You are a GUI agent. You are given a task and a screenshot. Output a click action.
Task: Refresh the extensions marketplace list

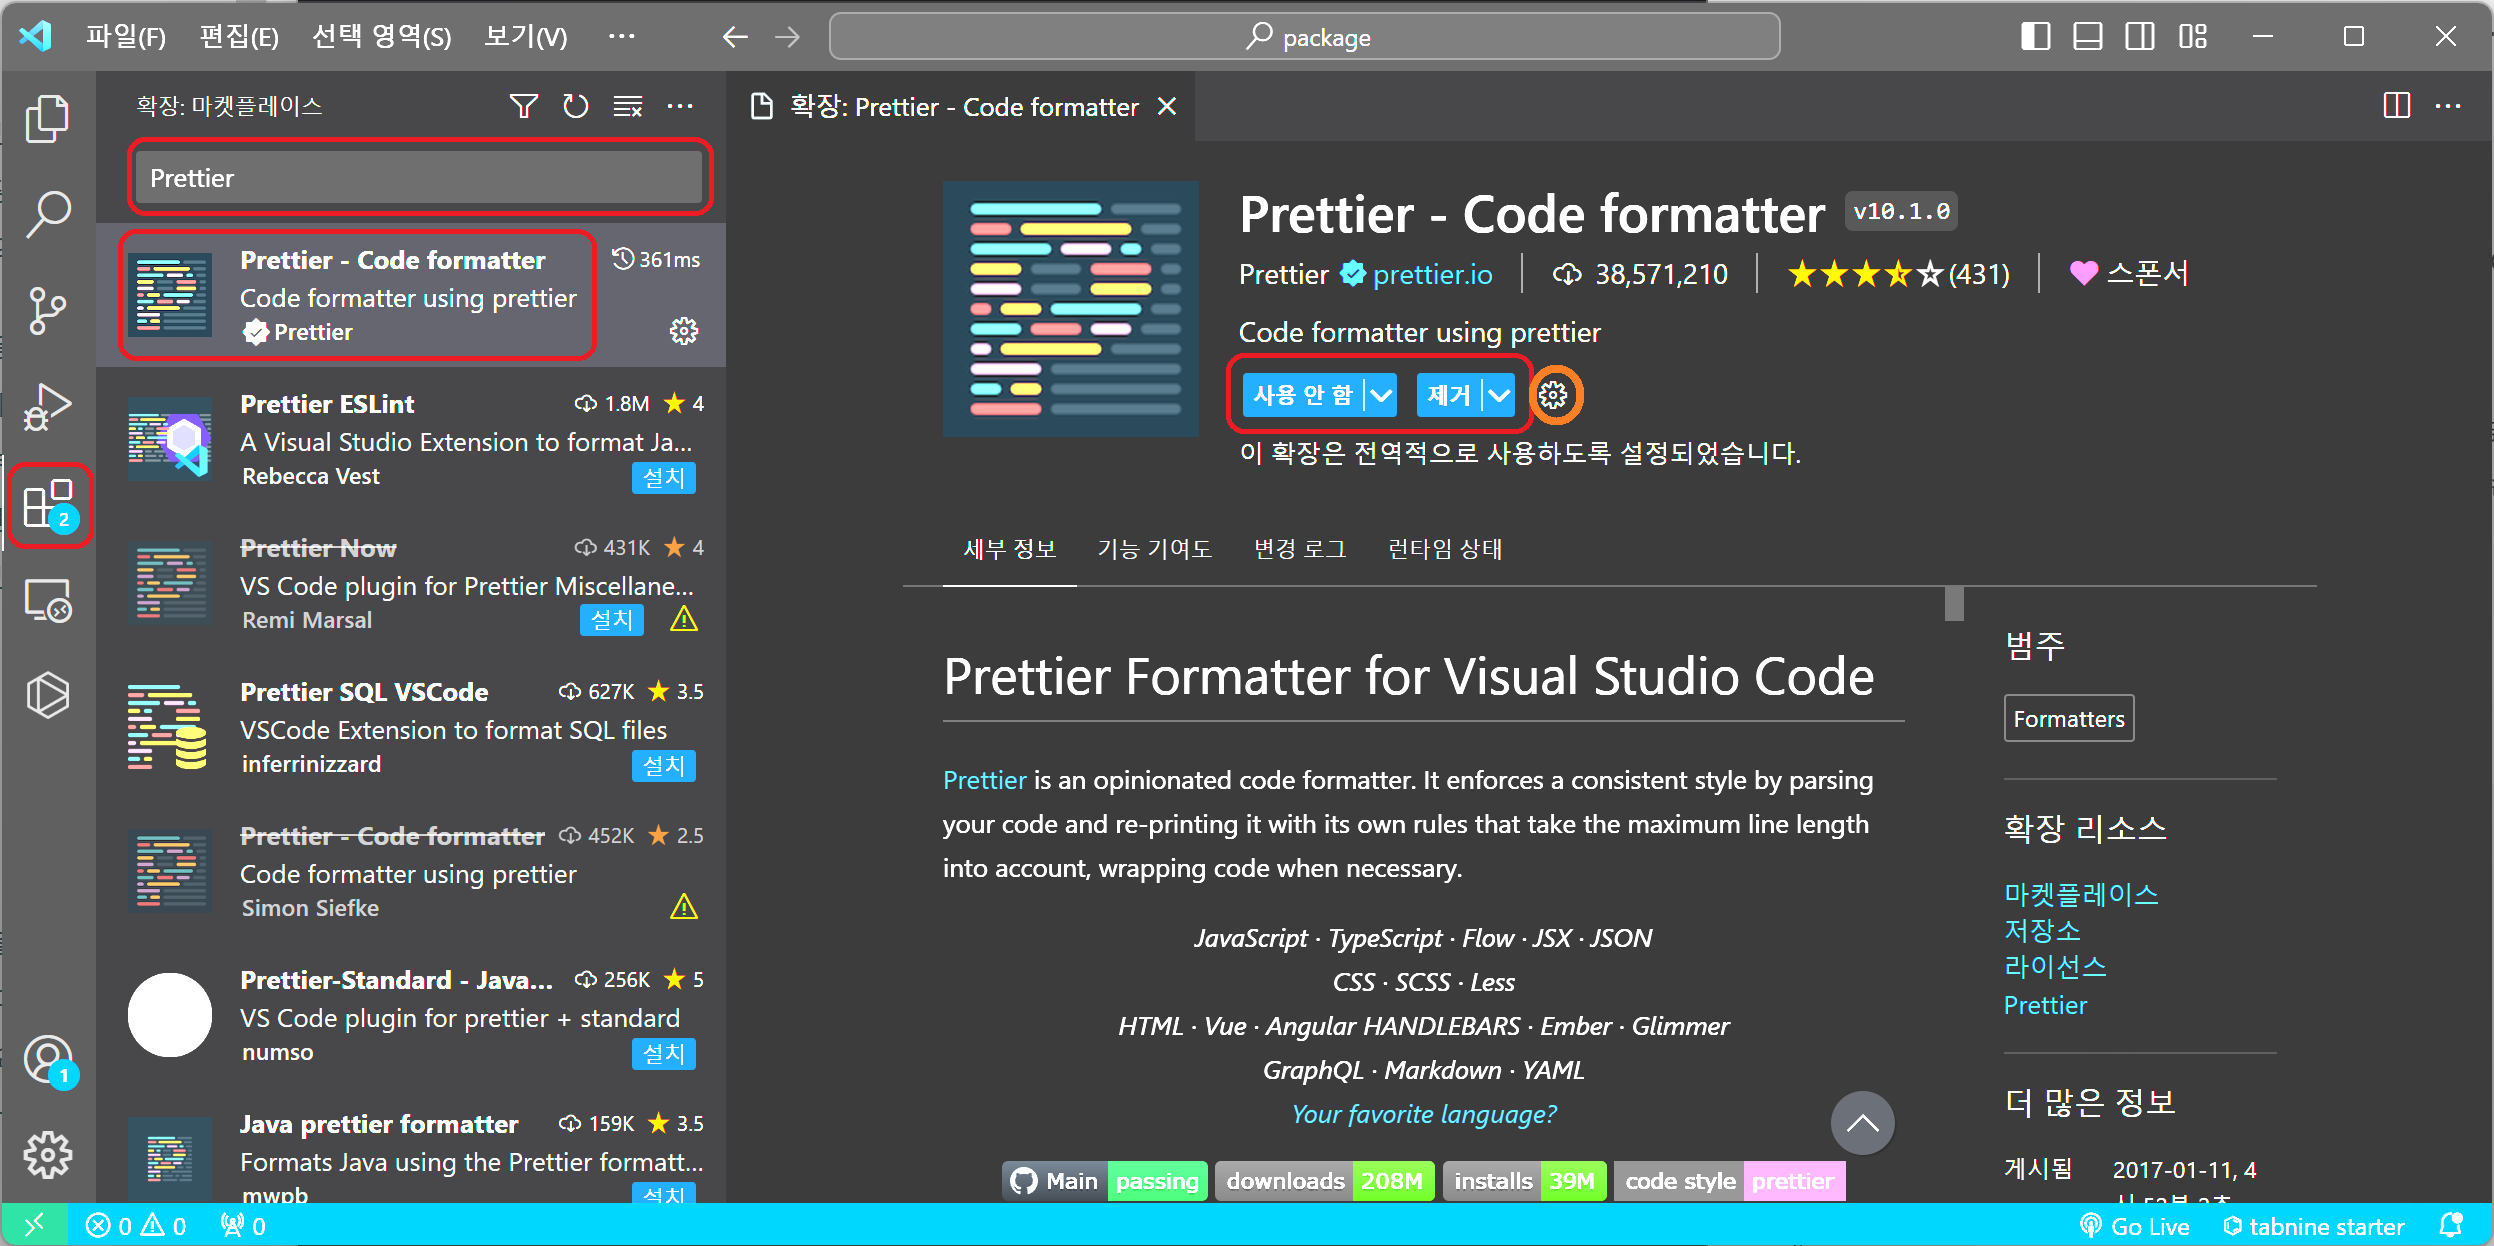click(575, 106)
